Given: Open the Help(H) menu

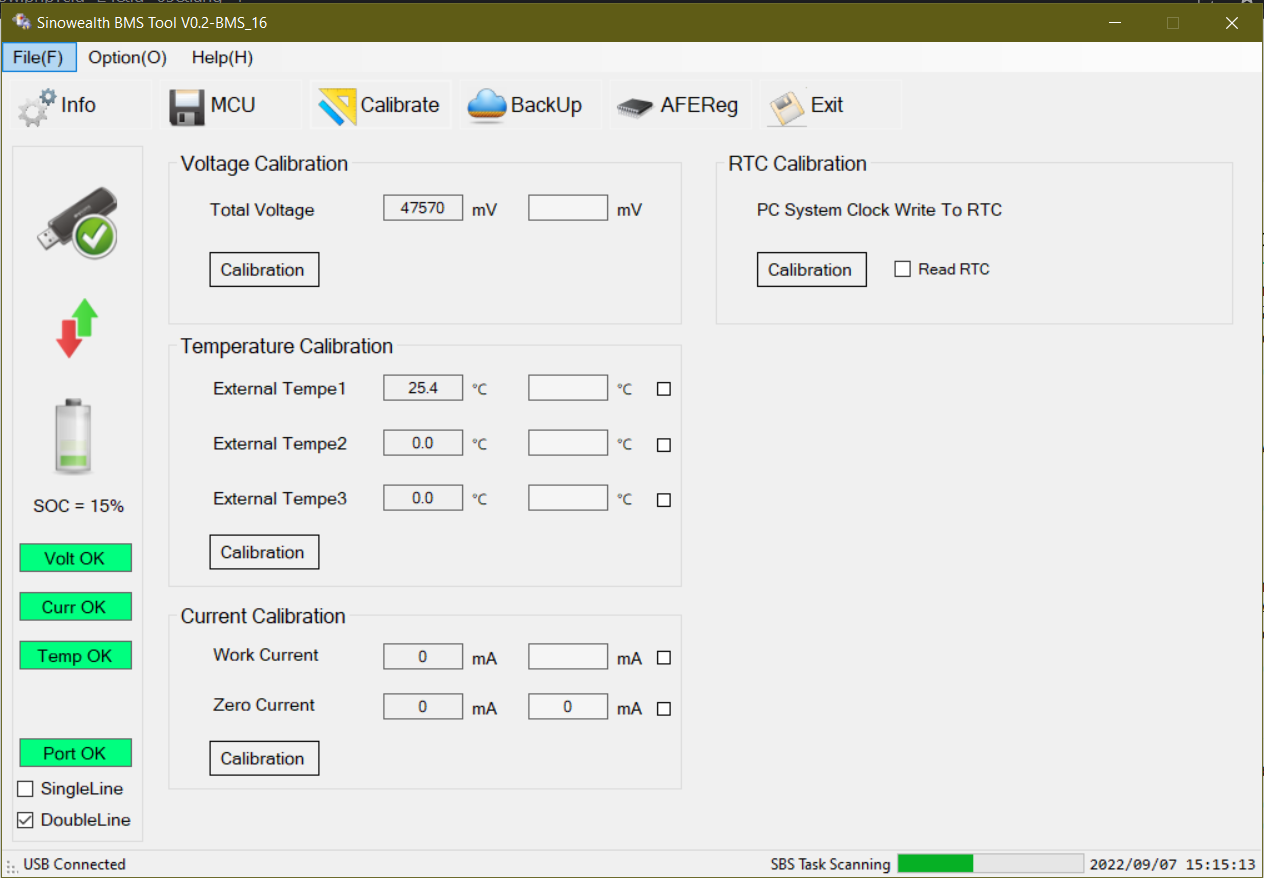Looking at the screenshot, I should point(221,57).
